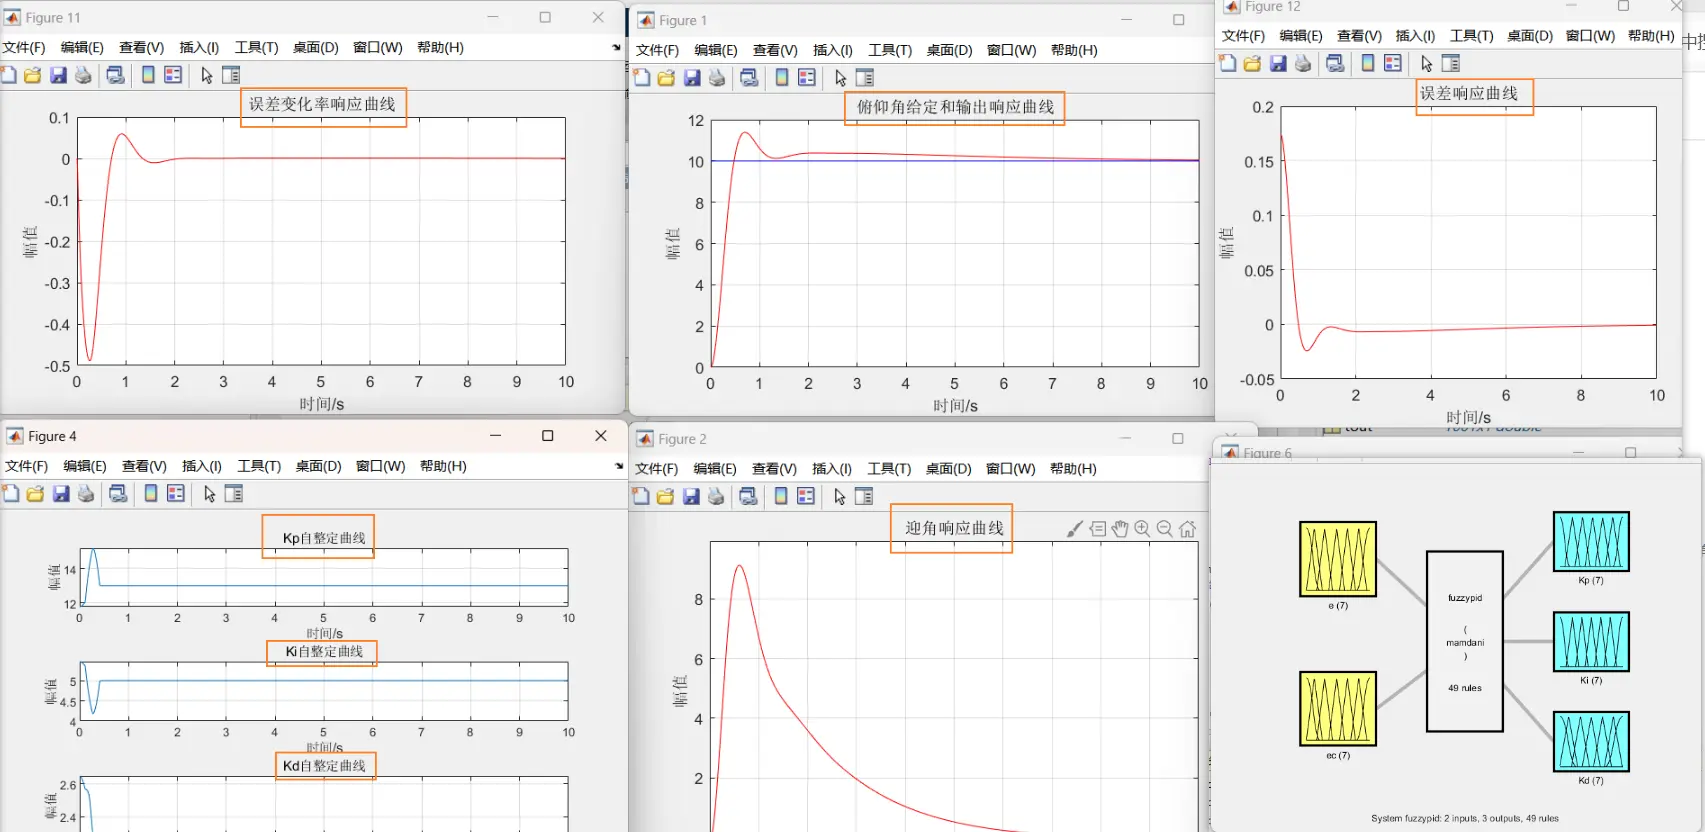Insert colorbar icon in Figure 11 toolbar
This screenshot has height=832, width=1705.
[x=148, y=75]
